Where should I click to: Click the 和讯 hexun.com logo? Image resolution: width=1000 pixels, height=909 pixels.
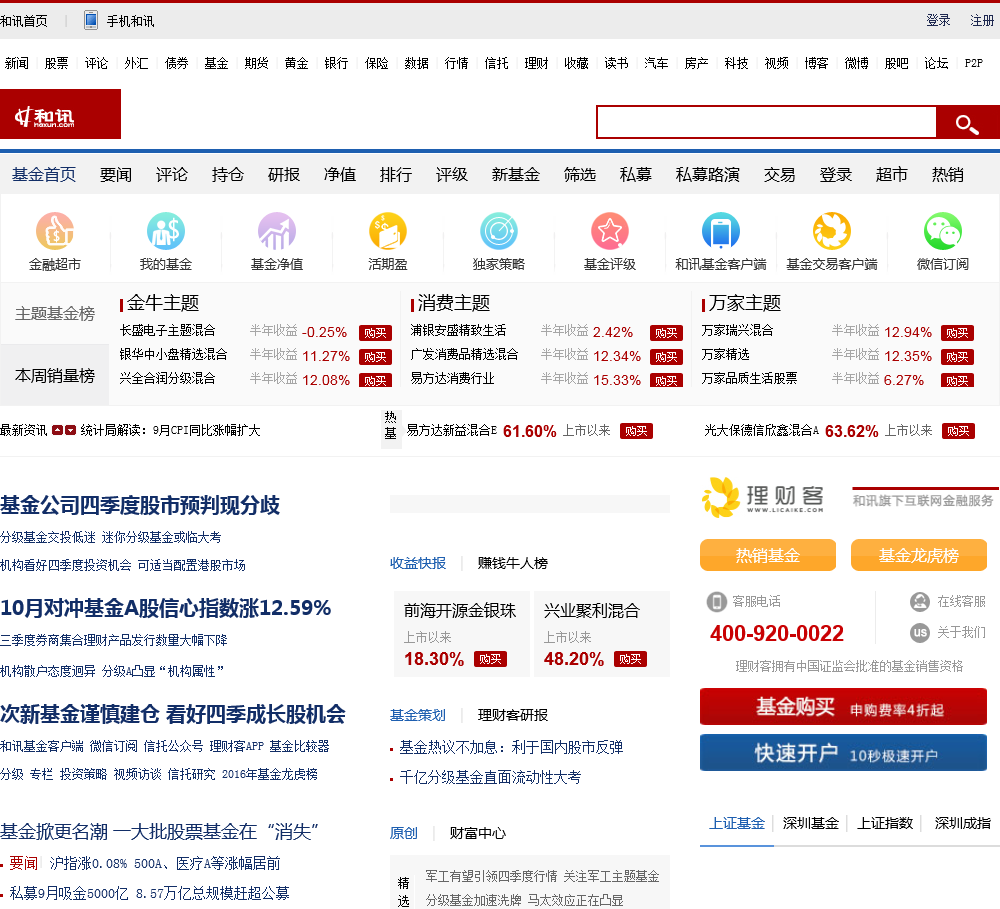pyautogui.click(x=61, y=114)
